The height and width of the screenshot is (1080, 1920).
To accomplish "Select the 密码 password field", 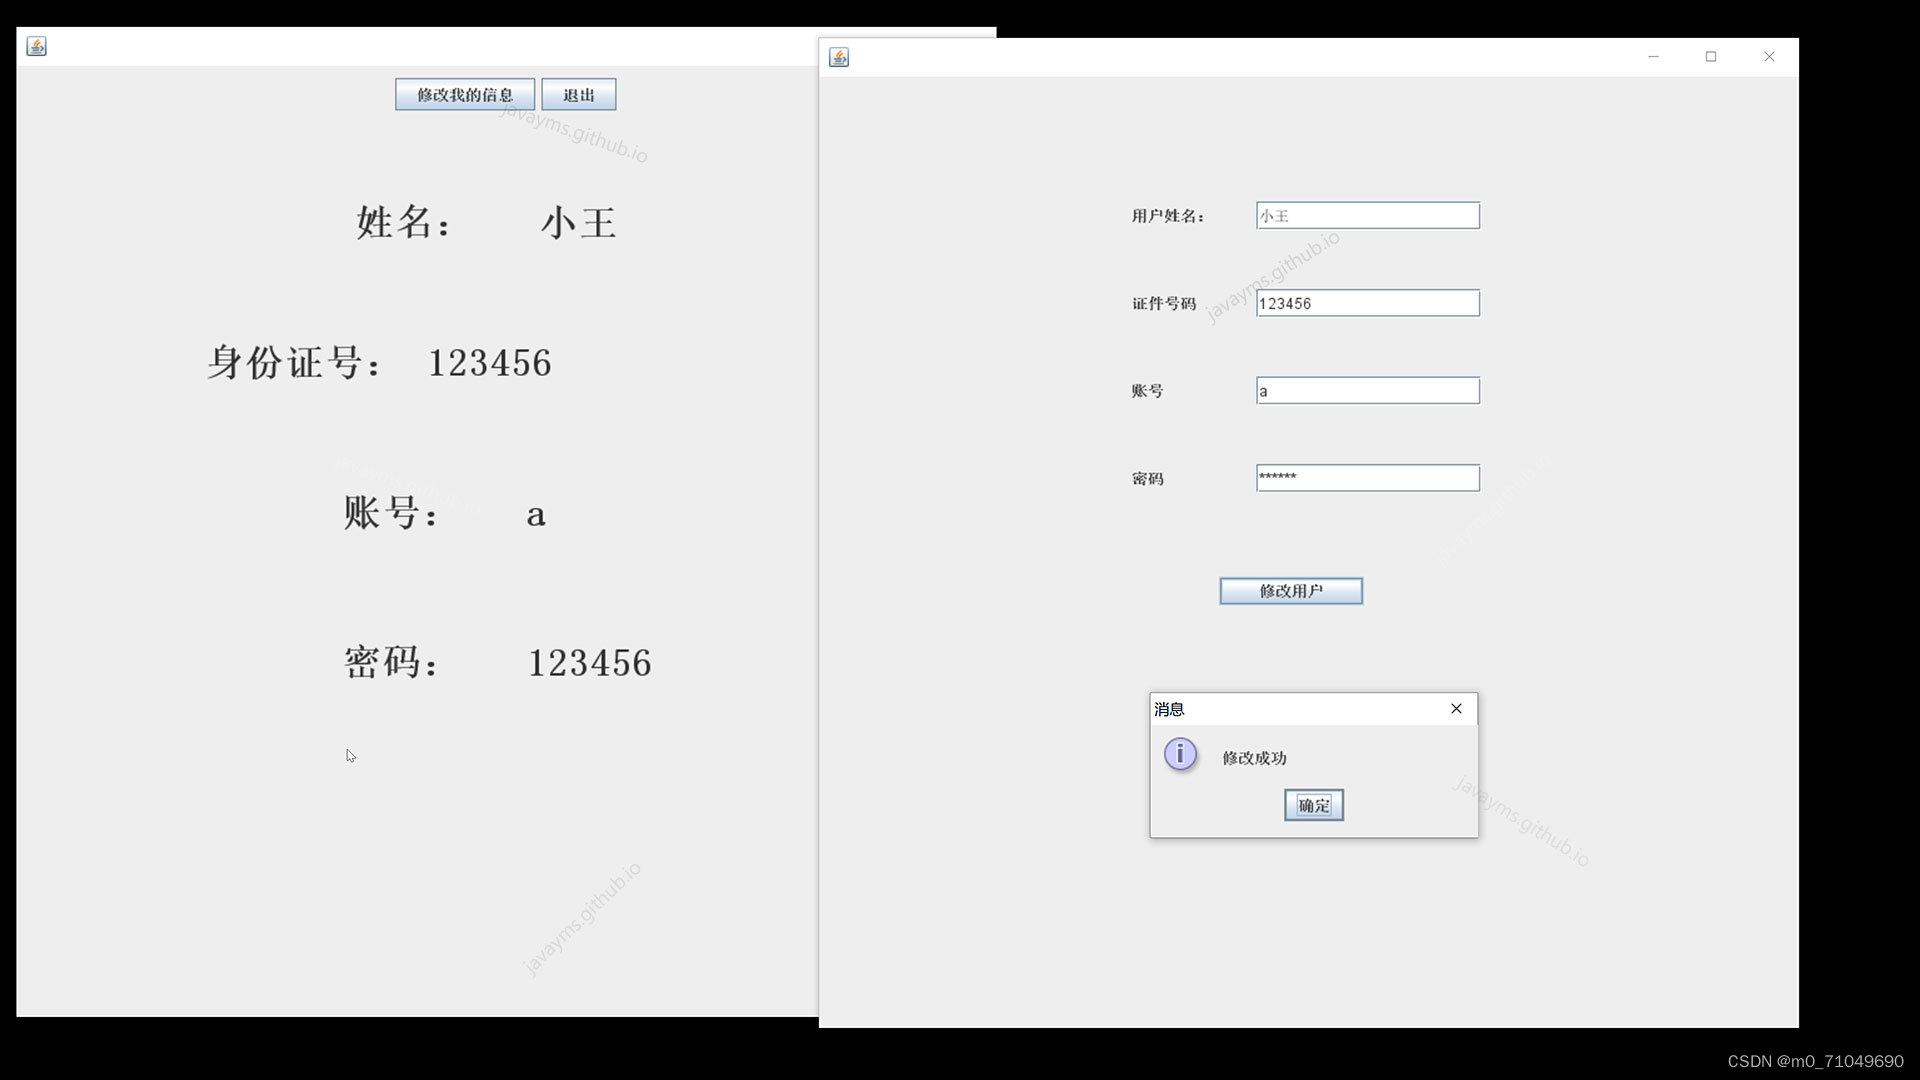I will [x=1367, y=478].
